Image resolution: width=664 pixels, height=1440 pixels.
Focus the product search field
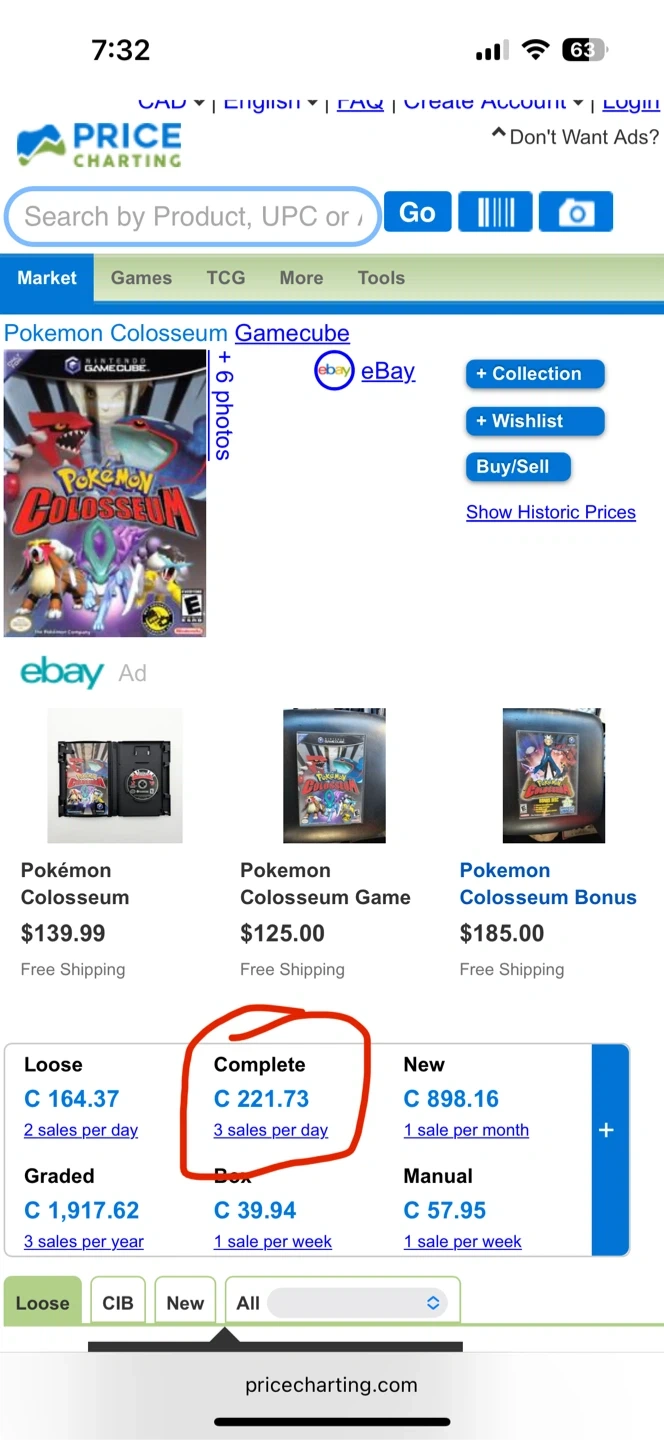(192, 216)
